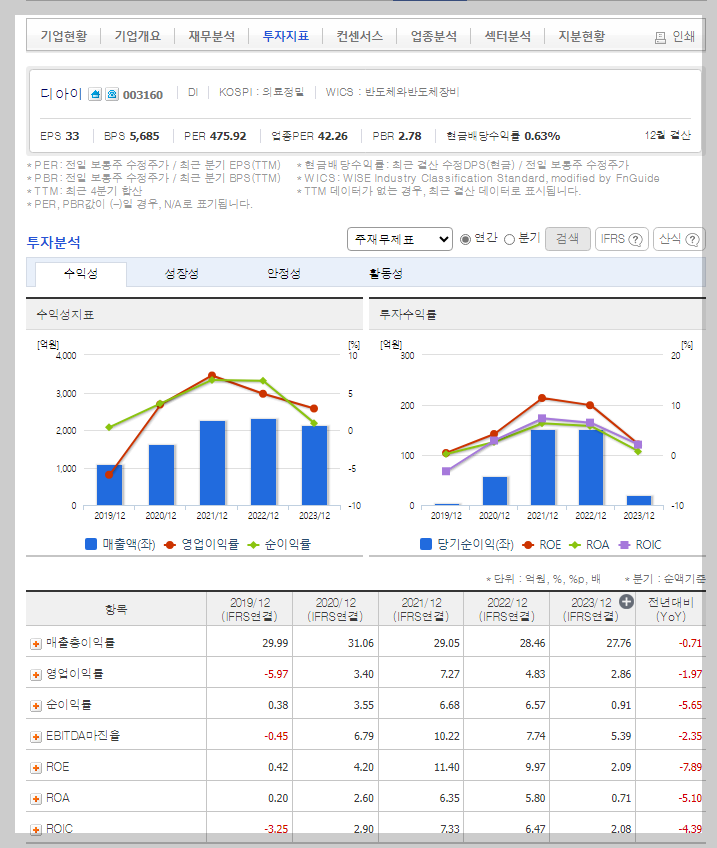717x848 pixels.
Task: Click the plus circle icon on 2023/12 column
Action: pos(626,601)
